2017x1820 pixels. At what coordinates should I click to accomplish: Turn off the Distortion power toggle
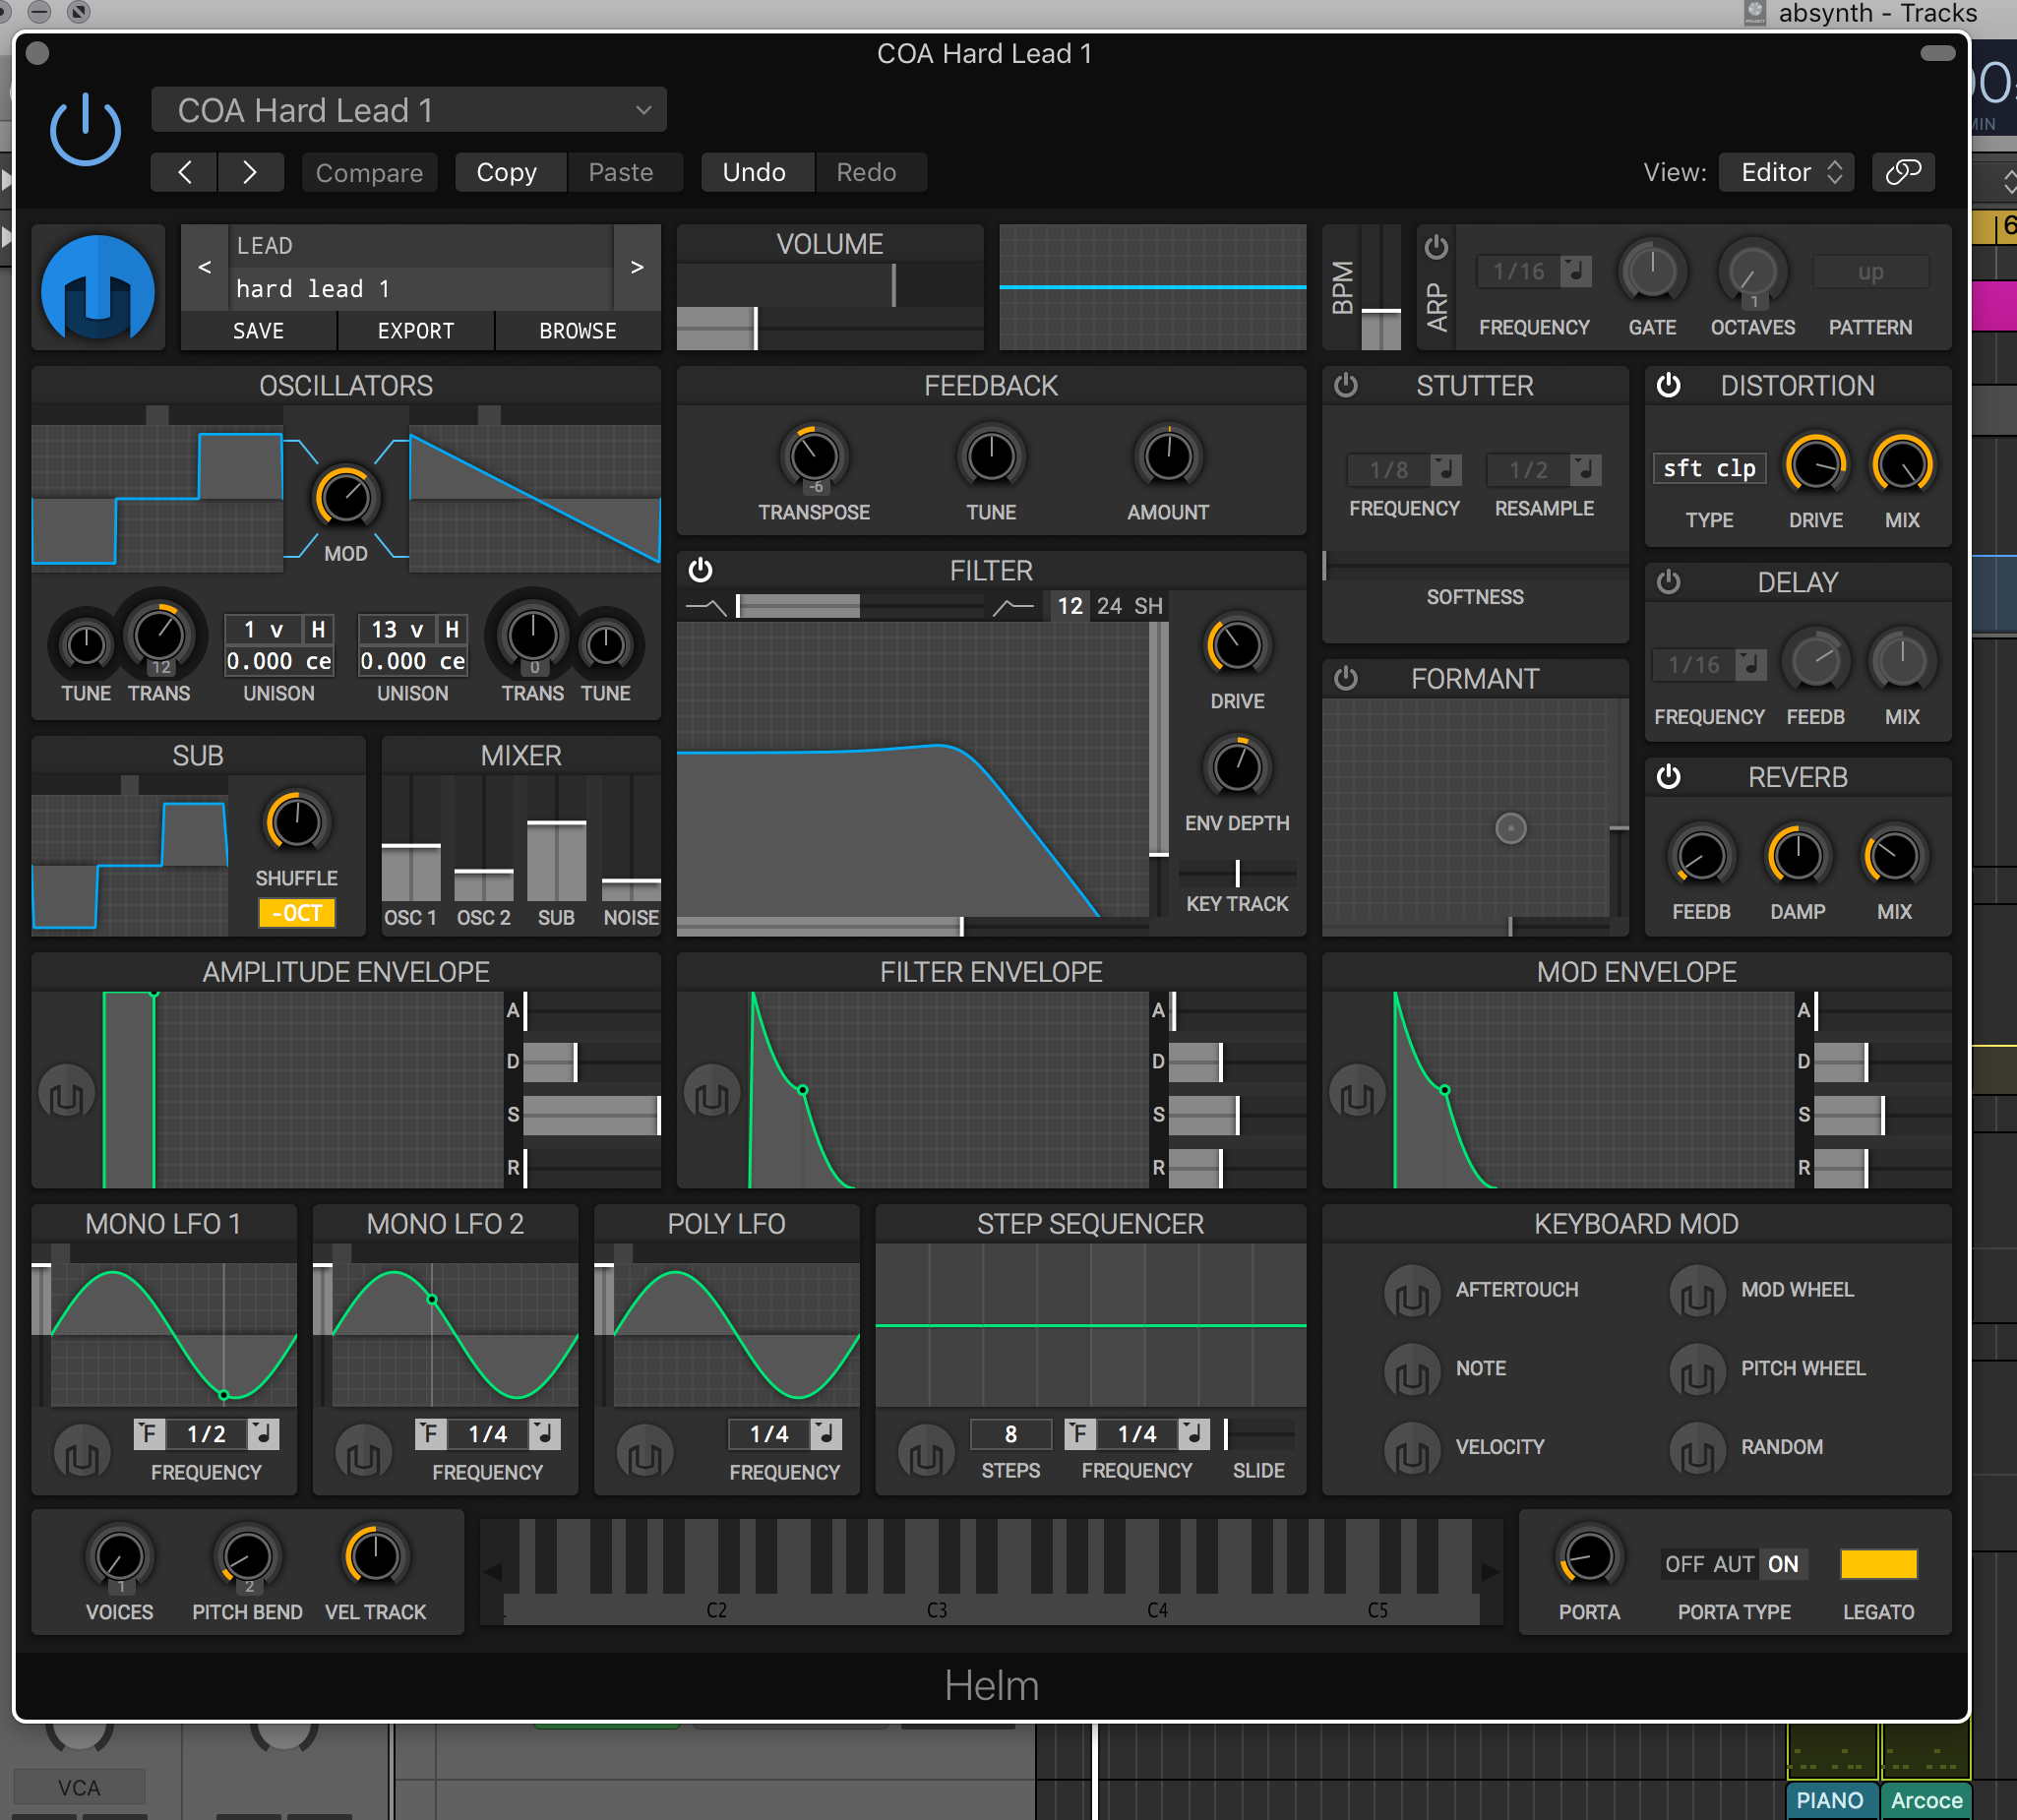1668,386
